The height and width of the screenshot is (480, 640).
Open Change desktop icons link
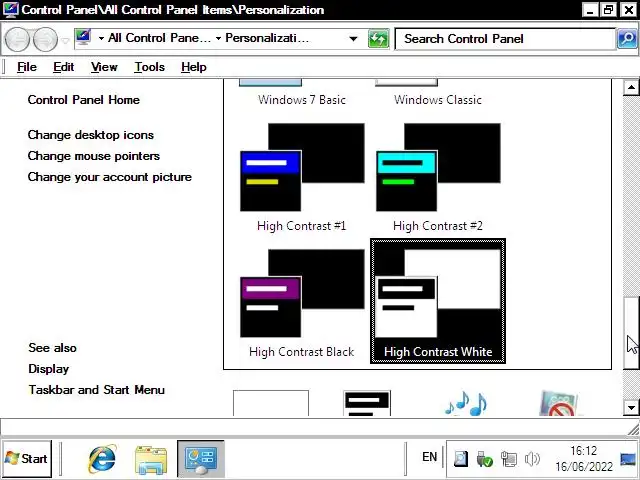91,135
